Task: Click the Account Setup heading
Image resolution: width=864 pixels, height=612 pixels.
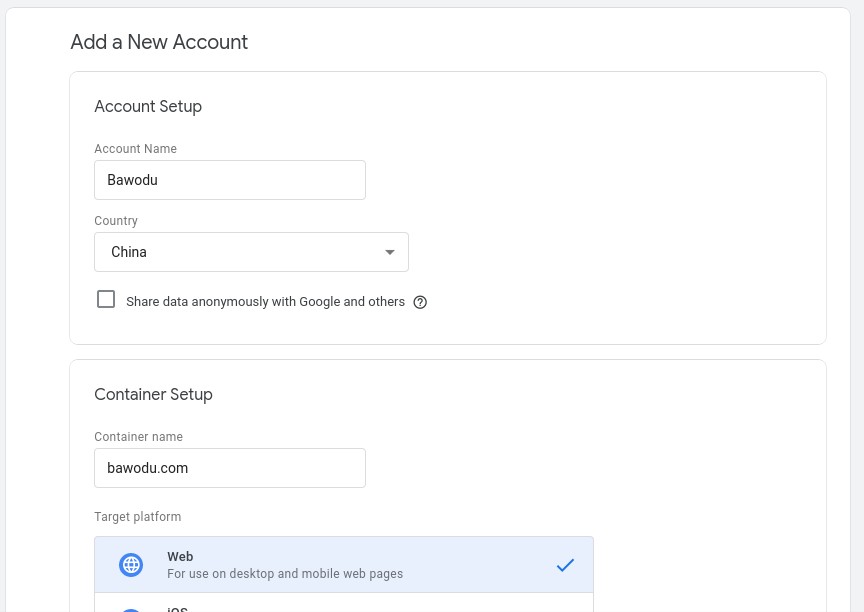Action: point(148,106)
